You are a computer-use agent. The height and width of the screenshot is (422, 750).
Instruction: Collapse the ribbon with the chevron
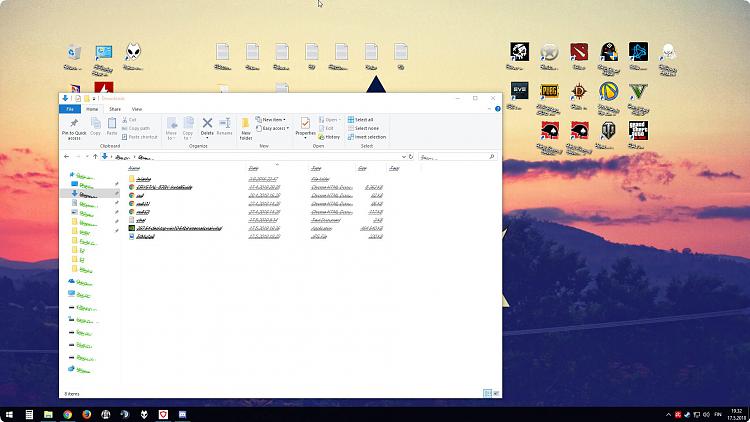489,109
